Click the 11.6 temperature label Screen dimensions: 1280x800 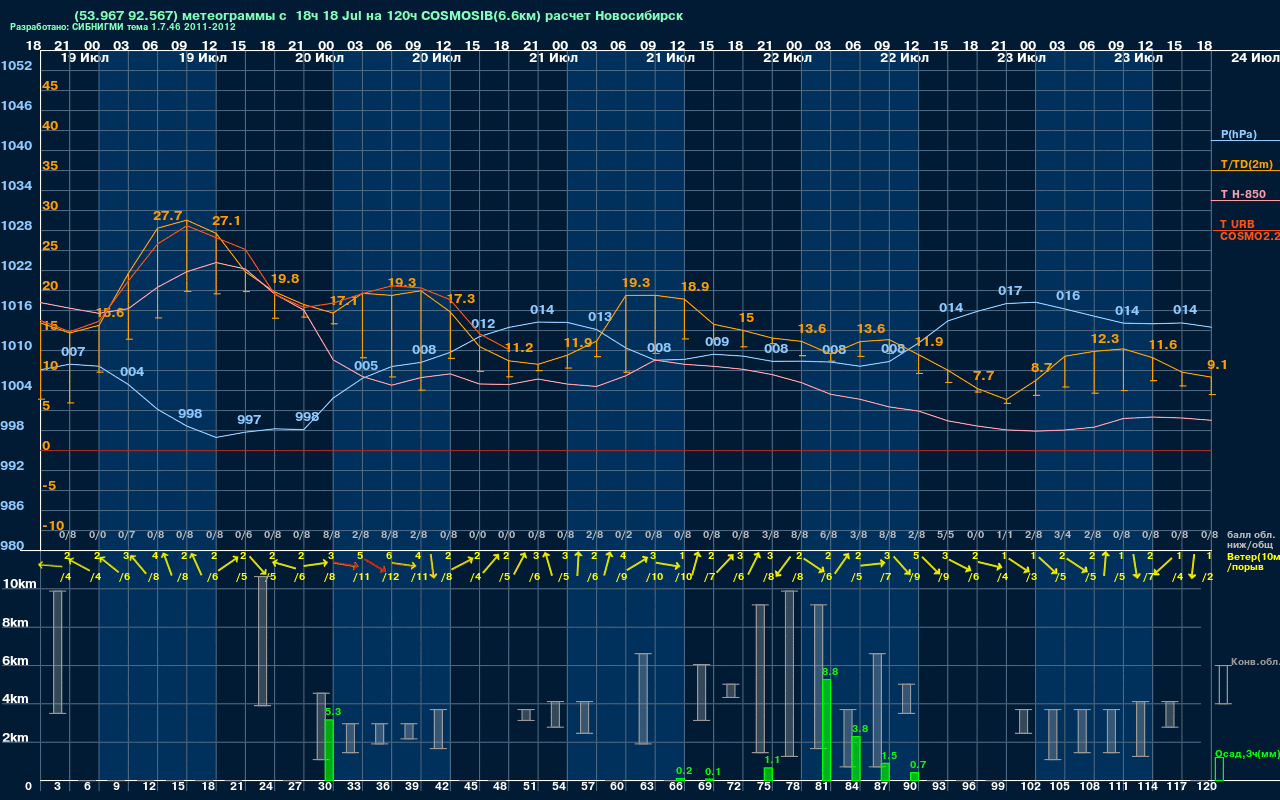[x=1163, y=344]
